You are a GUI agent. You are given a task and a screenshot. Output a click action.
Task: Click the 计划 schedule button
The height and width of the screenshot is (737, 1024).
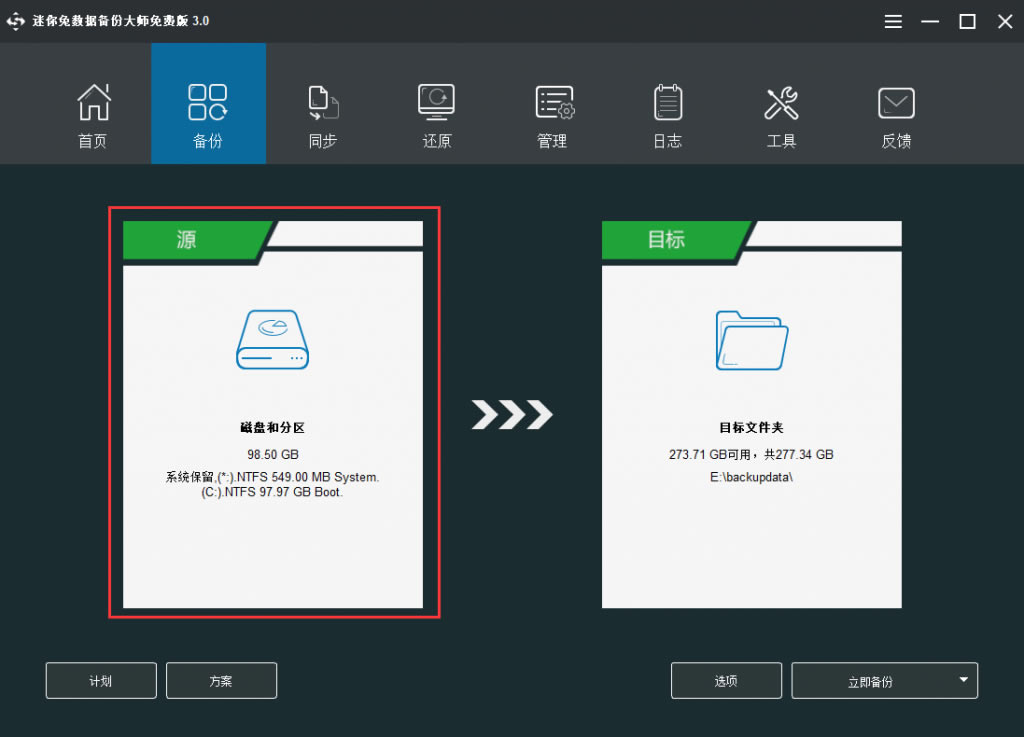[x=101, y=681]
